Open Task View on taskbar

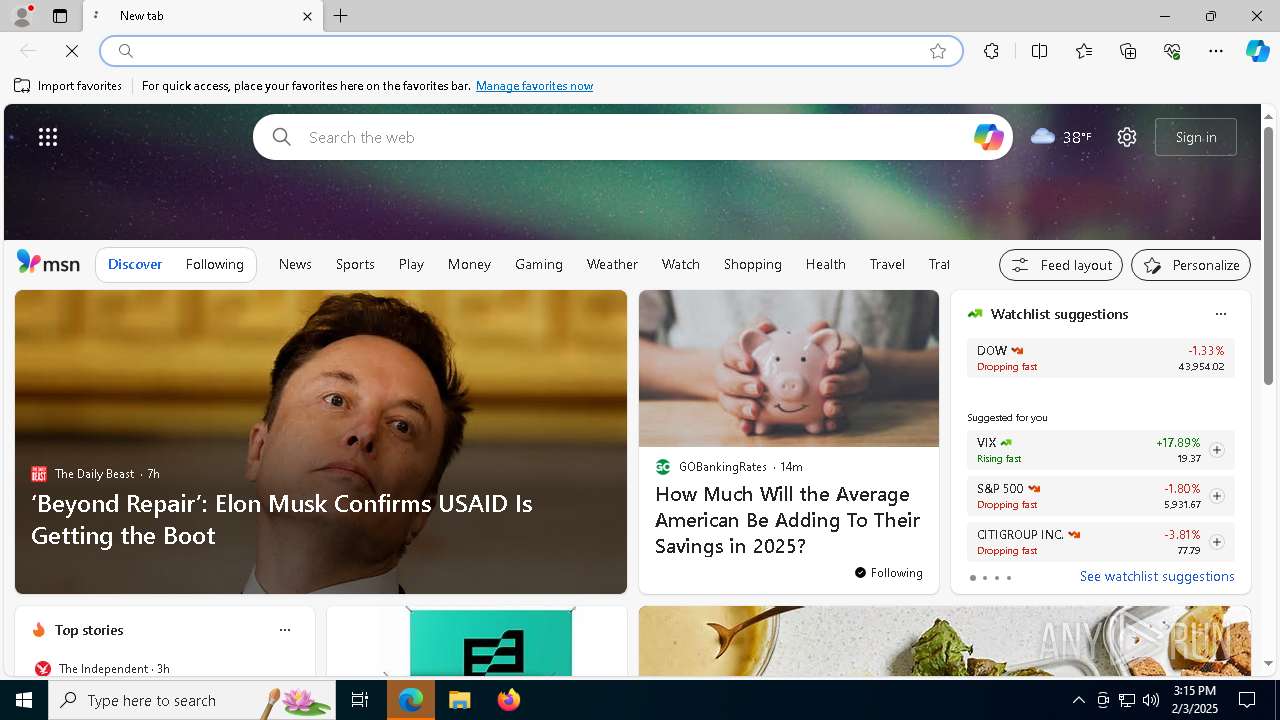[x=360, y=700]
